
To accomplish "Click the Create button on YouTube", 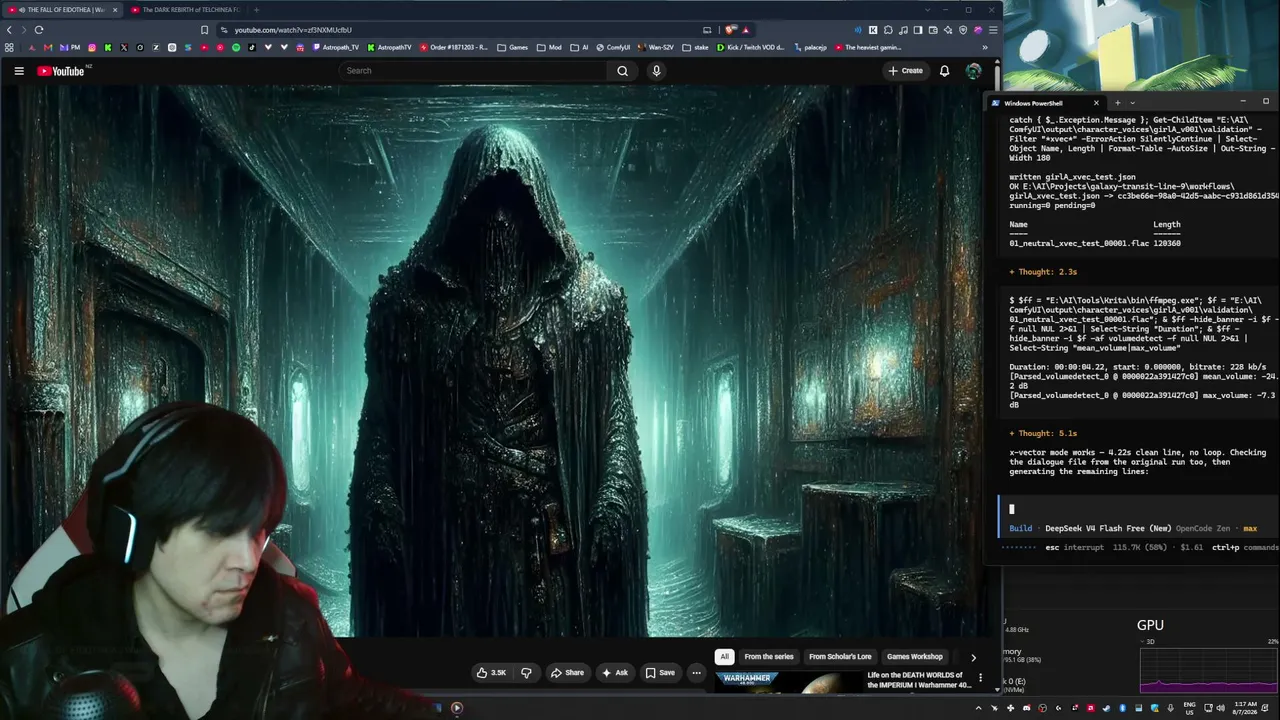I will (905, 71).
